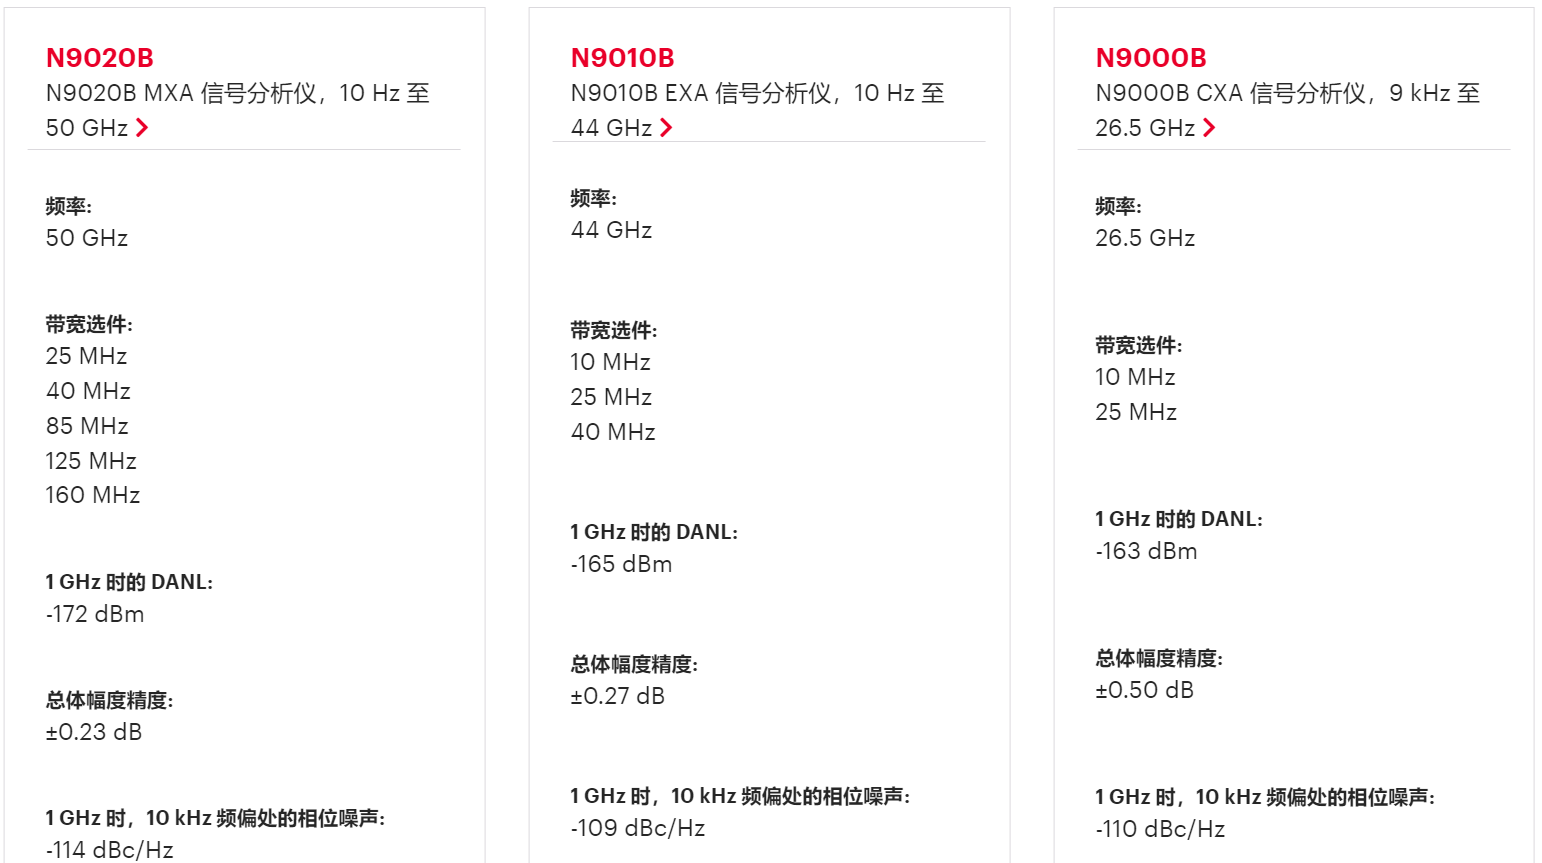This screenshot has height=863, width=1542.
Task: Click the 85 MHz bandwidth option text
Action: pyautogui.click(x=87, y=426)
